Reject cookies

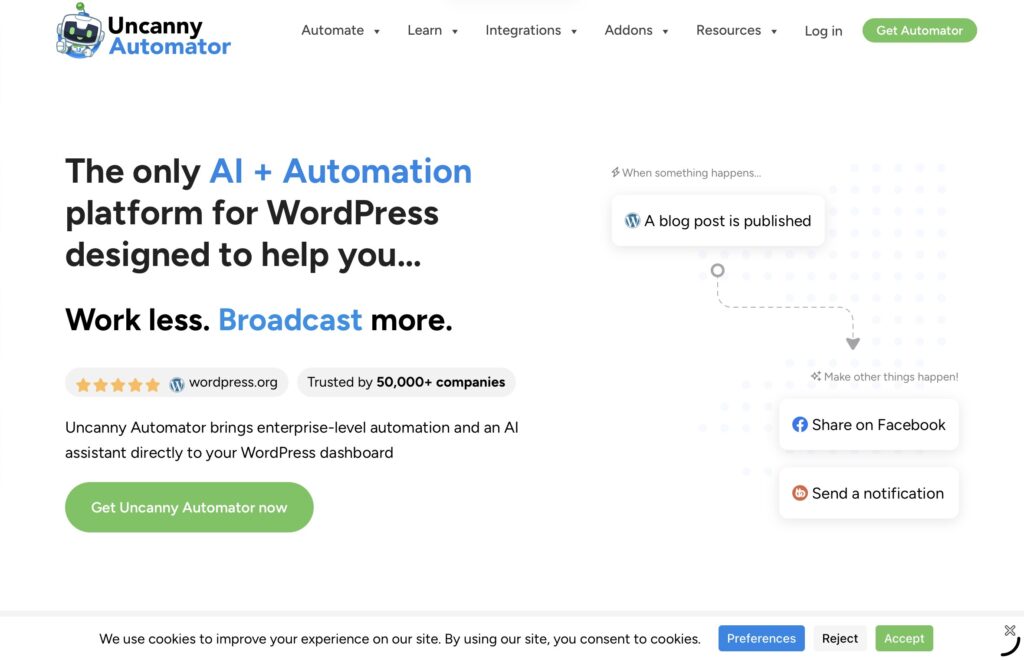[840, 638]
